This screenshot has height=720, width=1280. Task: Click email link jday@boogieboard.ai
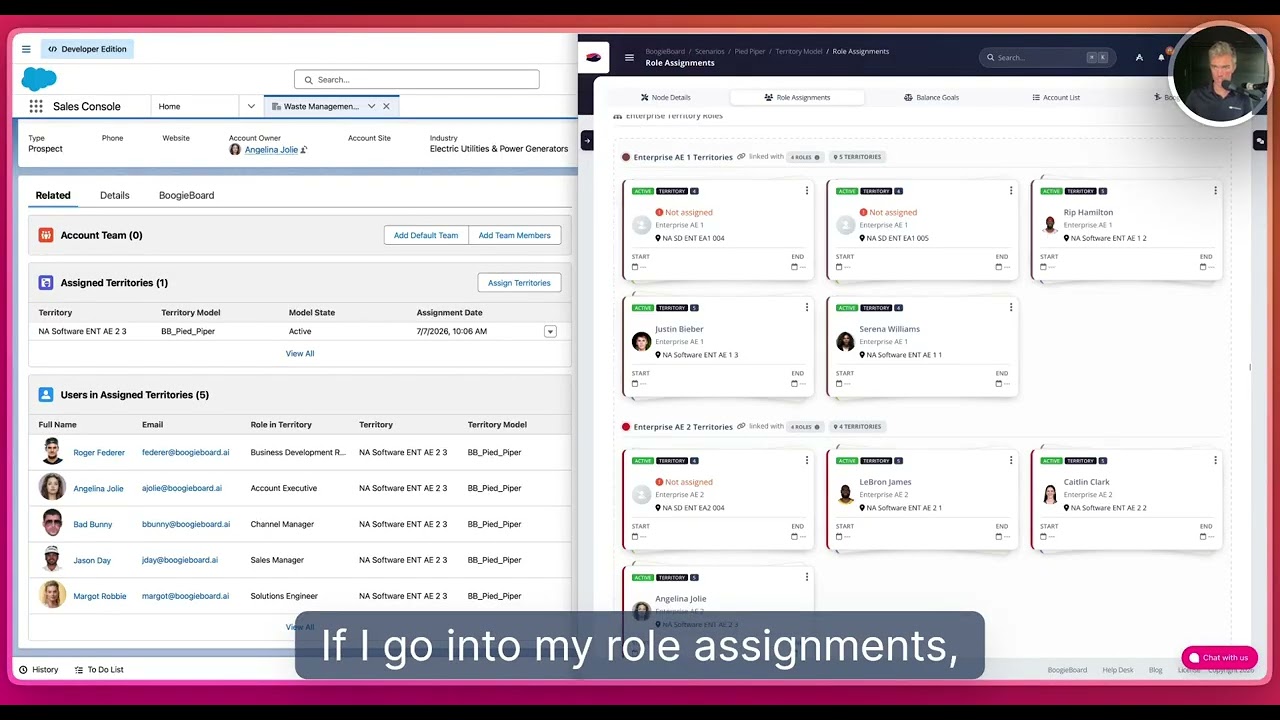click(180, 560)
